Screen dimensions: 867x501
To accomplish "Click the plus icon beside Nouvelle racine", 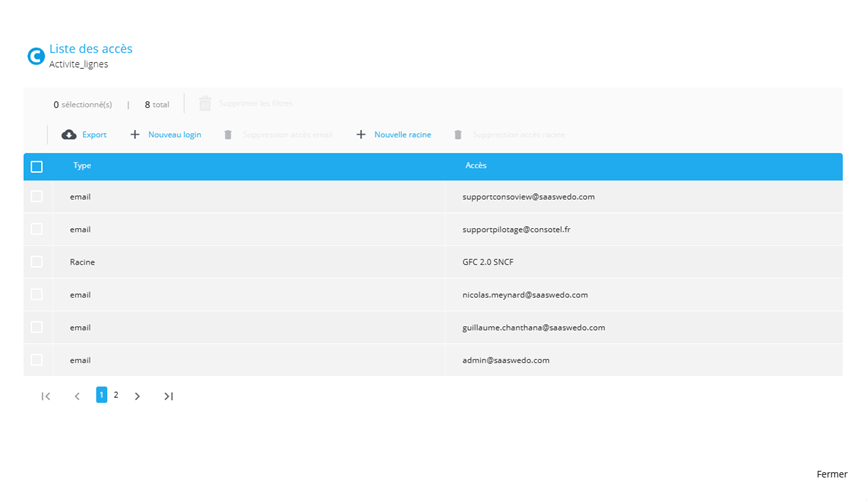I will (361, 134).
